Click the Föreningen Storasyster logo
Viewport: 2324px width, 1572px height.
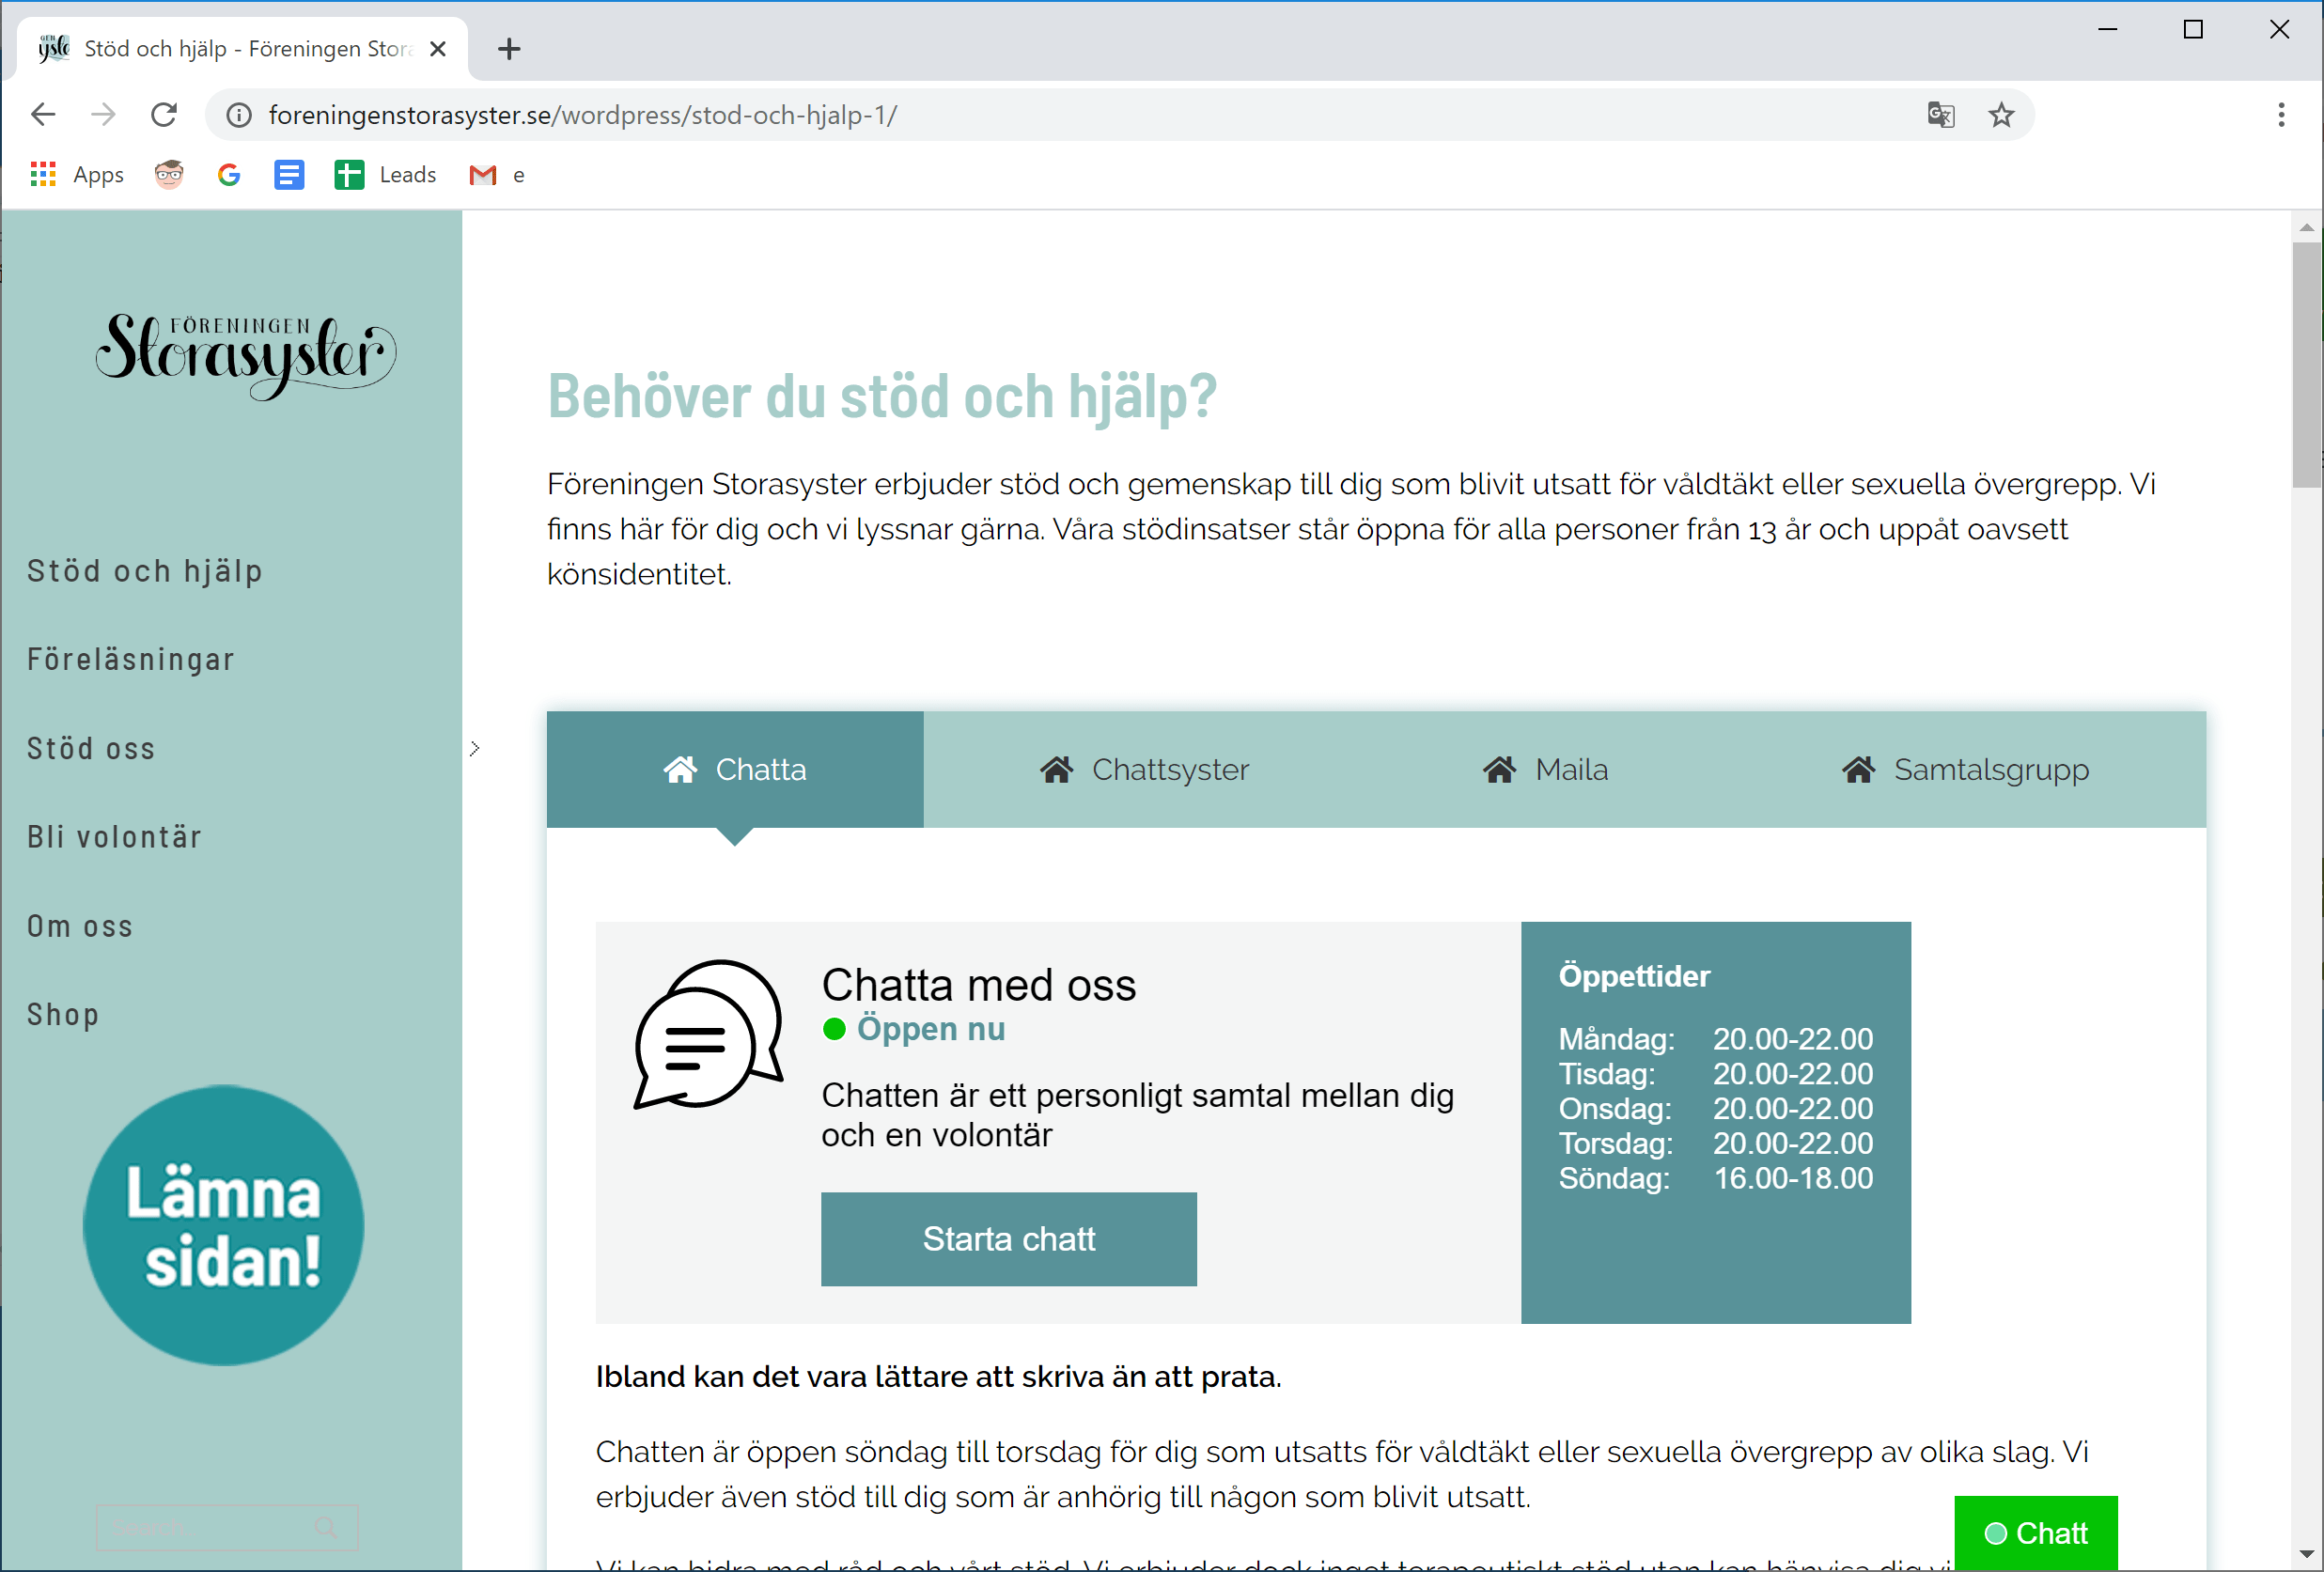246,354
